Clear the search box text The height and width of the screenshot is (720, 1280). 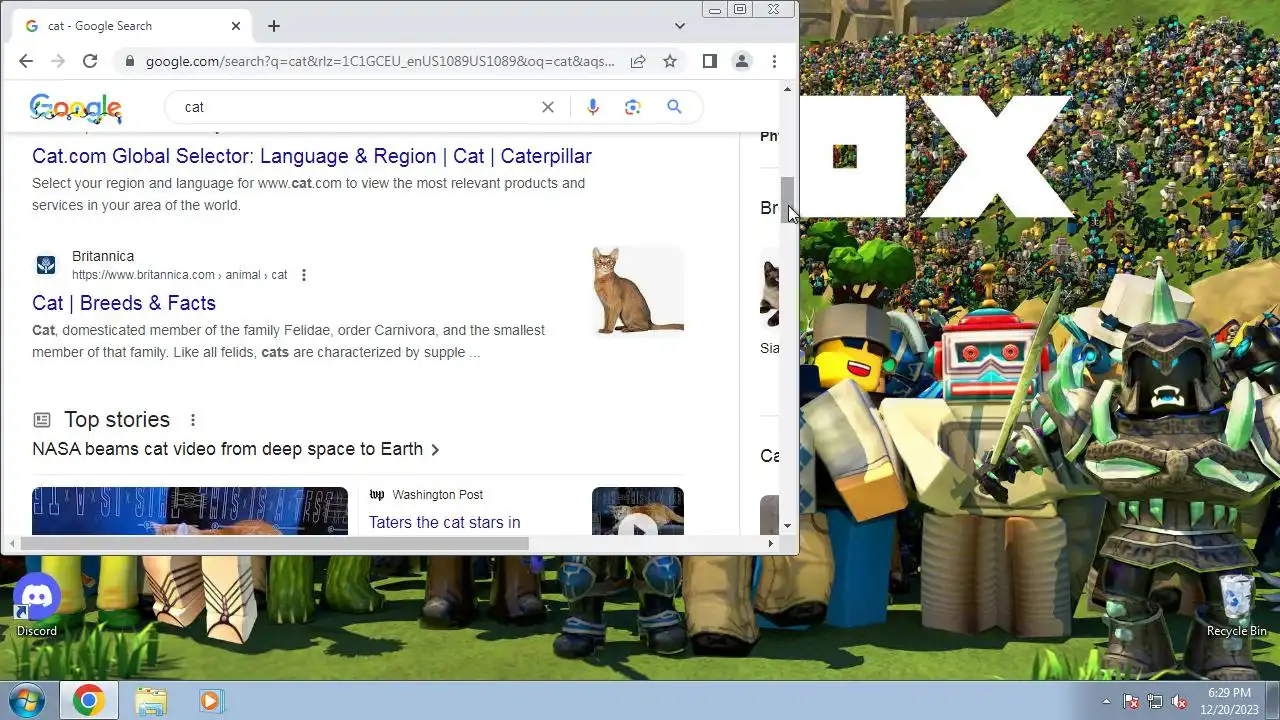[548, 107]
